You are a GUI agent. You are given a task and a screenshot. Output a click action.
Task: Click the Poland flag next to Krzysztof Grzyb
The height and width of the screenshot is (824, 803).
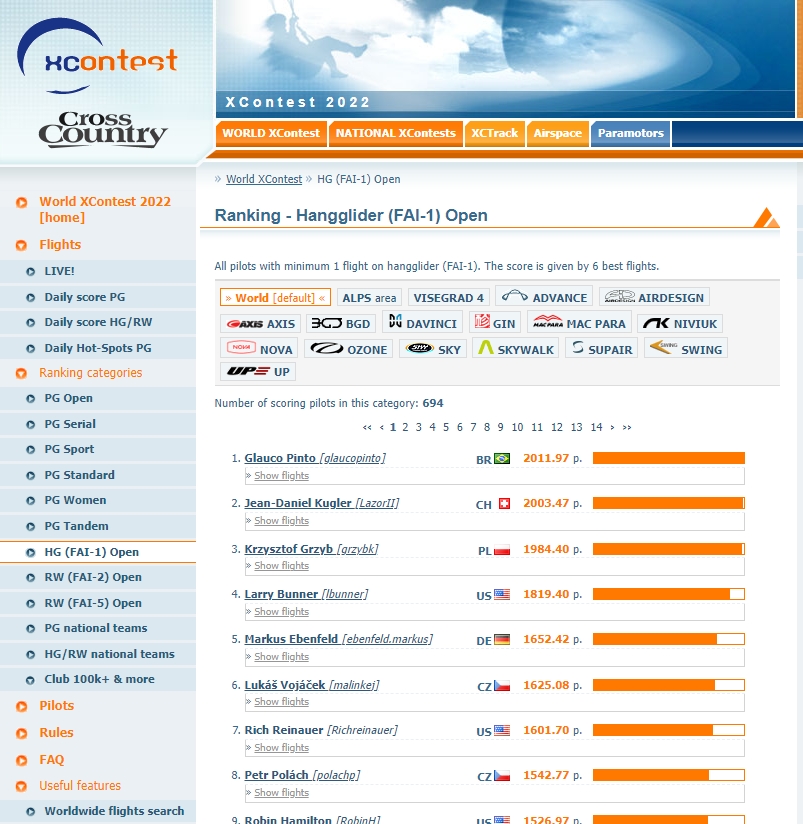coord(502,550)
